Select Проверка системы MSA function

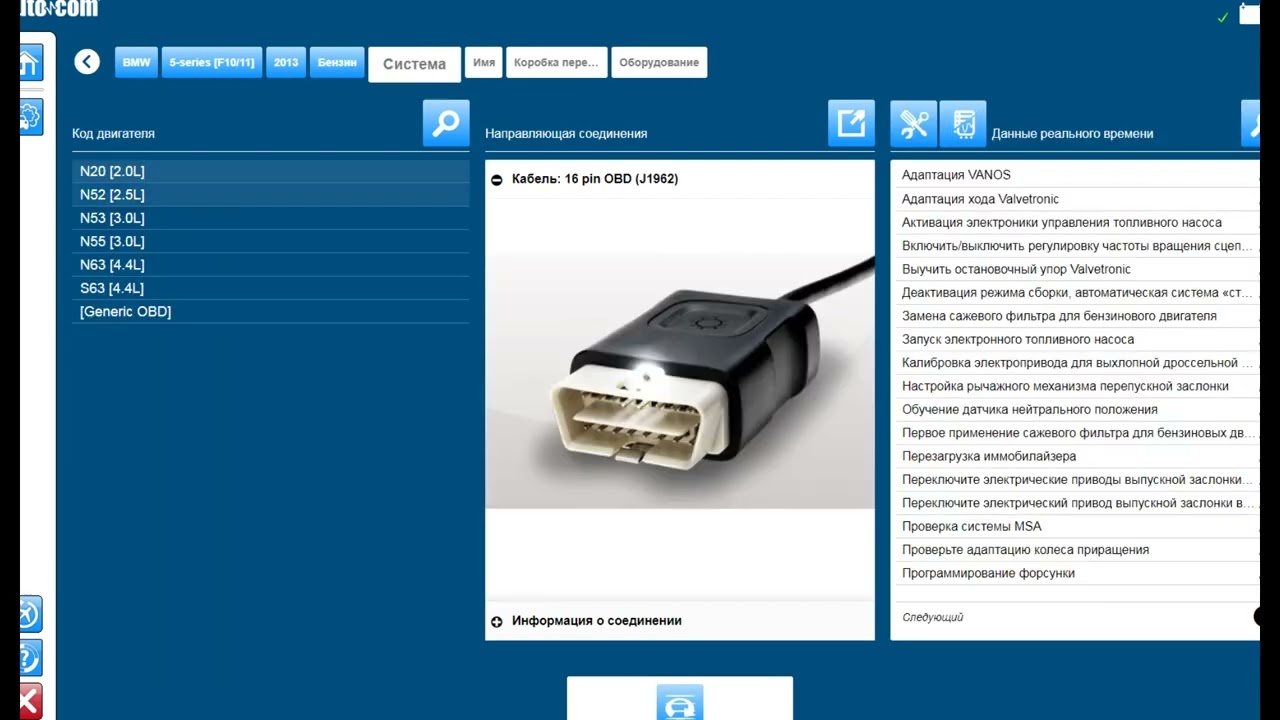click(x=1075, y=526)
